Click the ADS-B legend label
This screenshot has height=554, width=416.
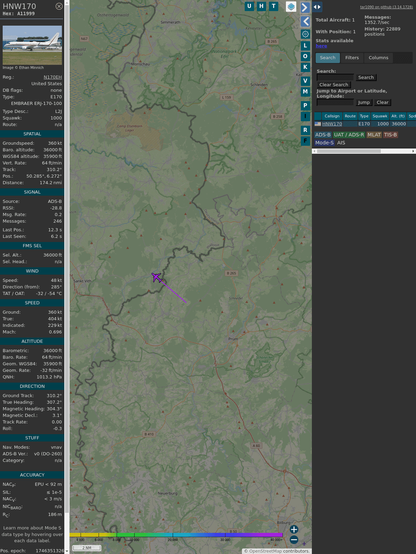pos(323,135)
